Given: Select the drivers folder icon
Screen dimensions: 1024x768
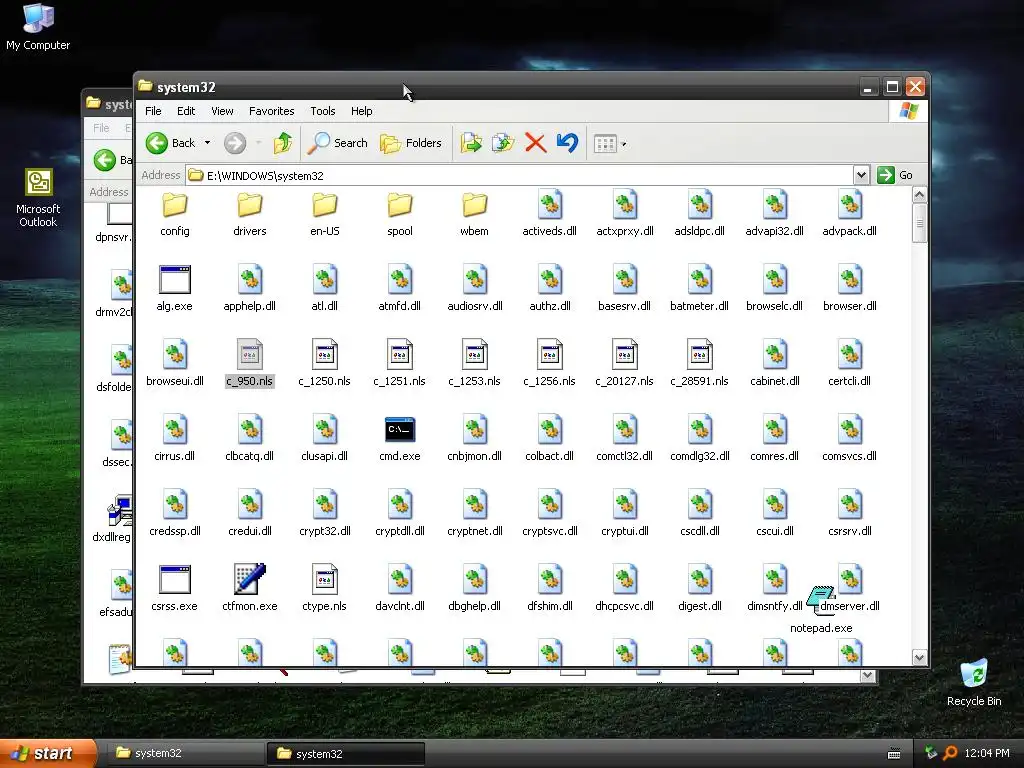Looking at the screenshot, I should click(249, 205).
